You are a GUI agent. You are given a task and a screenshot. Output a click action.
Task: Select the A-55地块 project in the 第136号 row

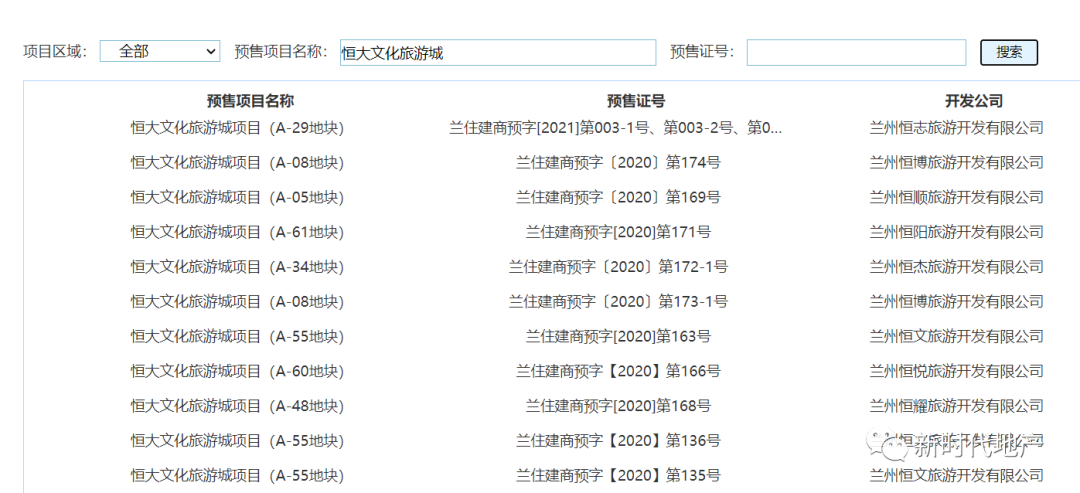pyautogui.click(x=237, y=440)
